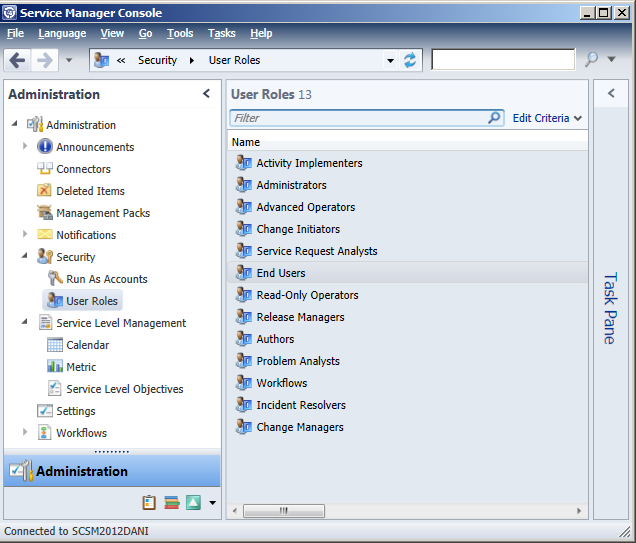Open the breadcrumb address dropdown

click(390, 61)
